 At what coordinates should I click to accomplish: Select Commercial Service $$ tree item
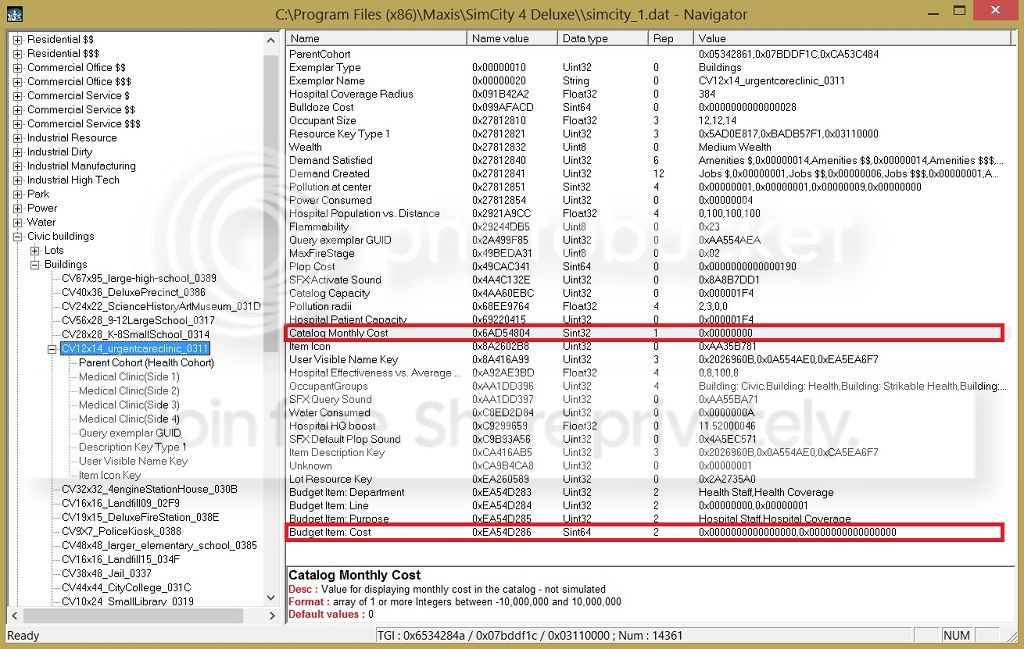(x=81, y=110)
